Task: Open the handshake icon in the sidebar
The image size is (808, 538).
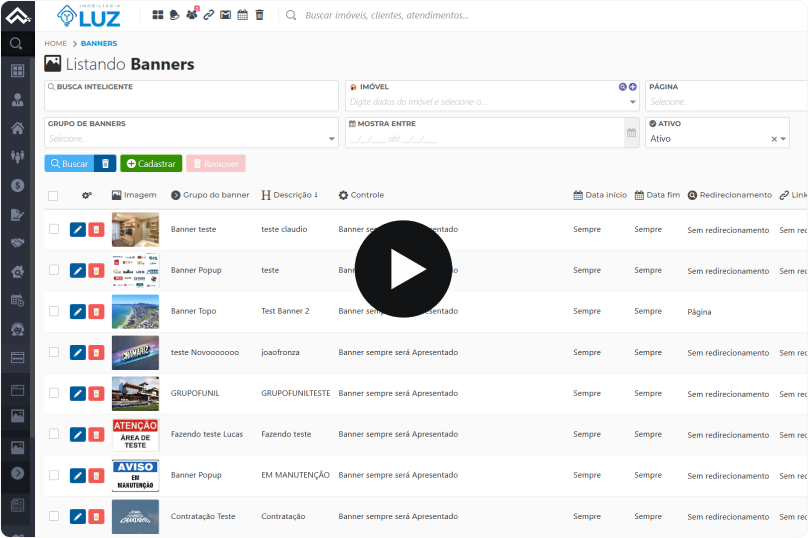Action: (x=17, y=243)
